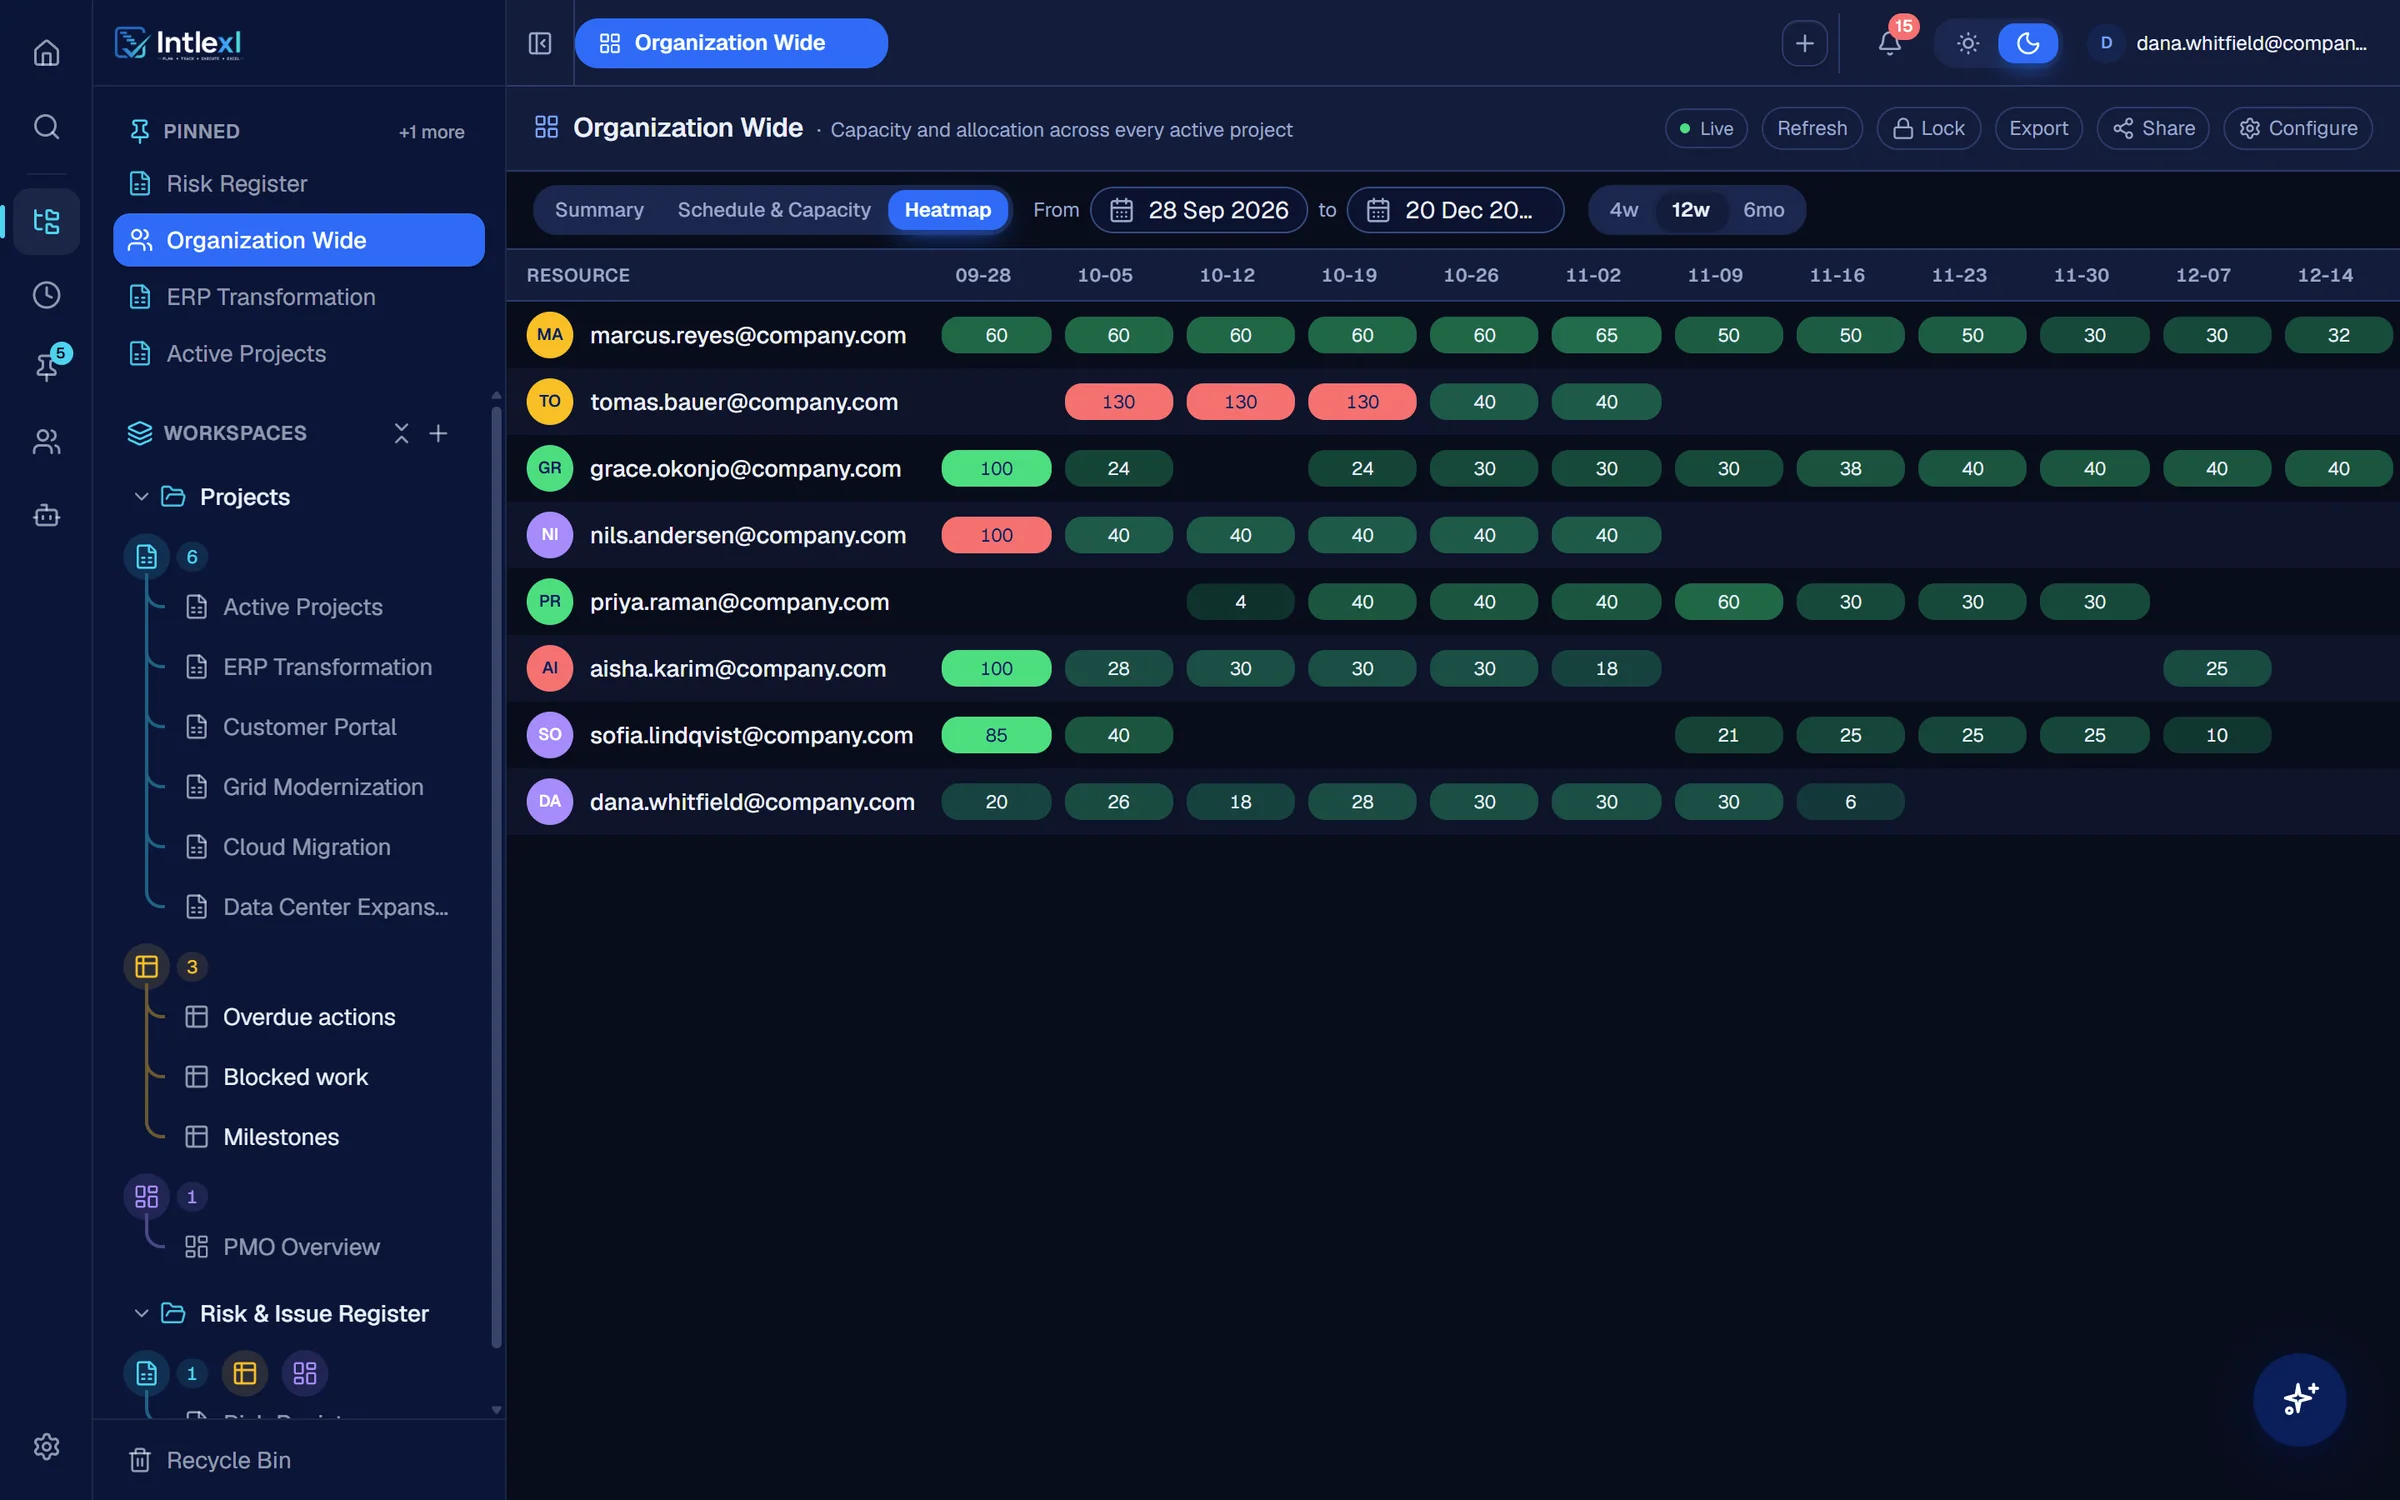Open the Home icon in left rail
Viewport: 2400px width, 1500px height.
46,52
